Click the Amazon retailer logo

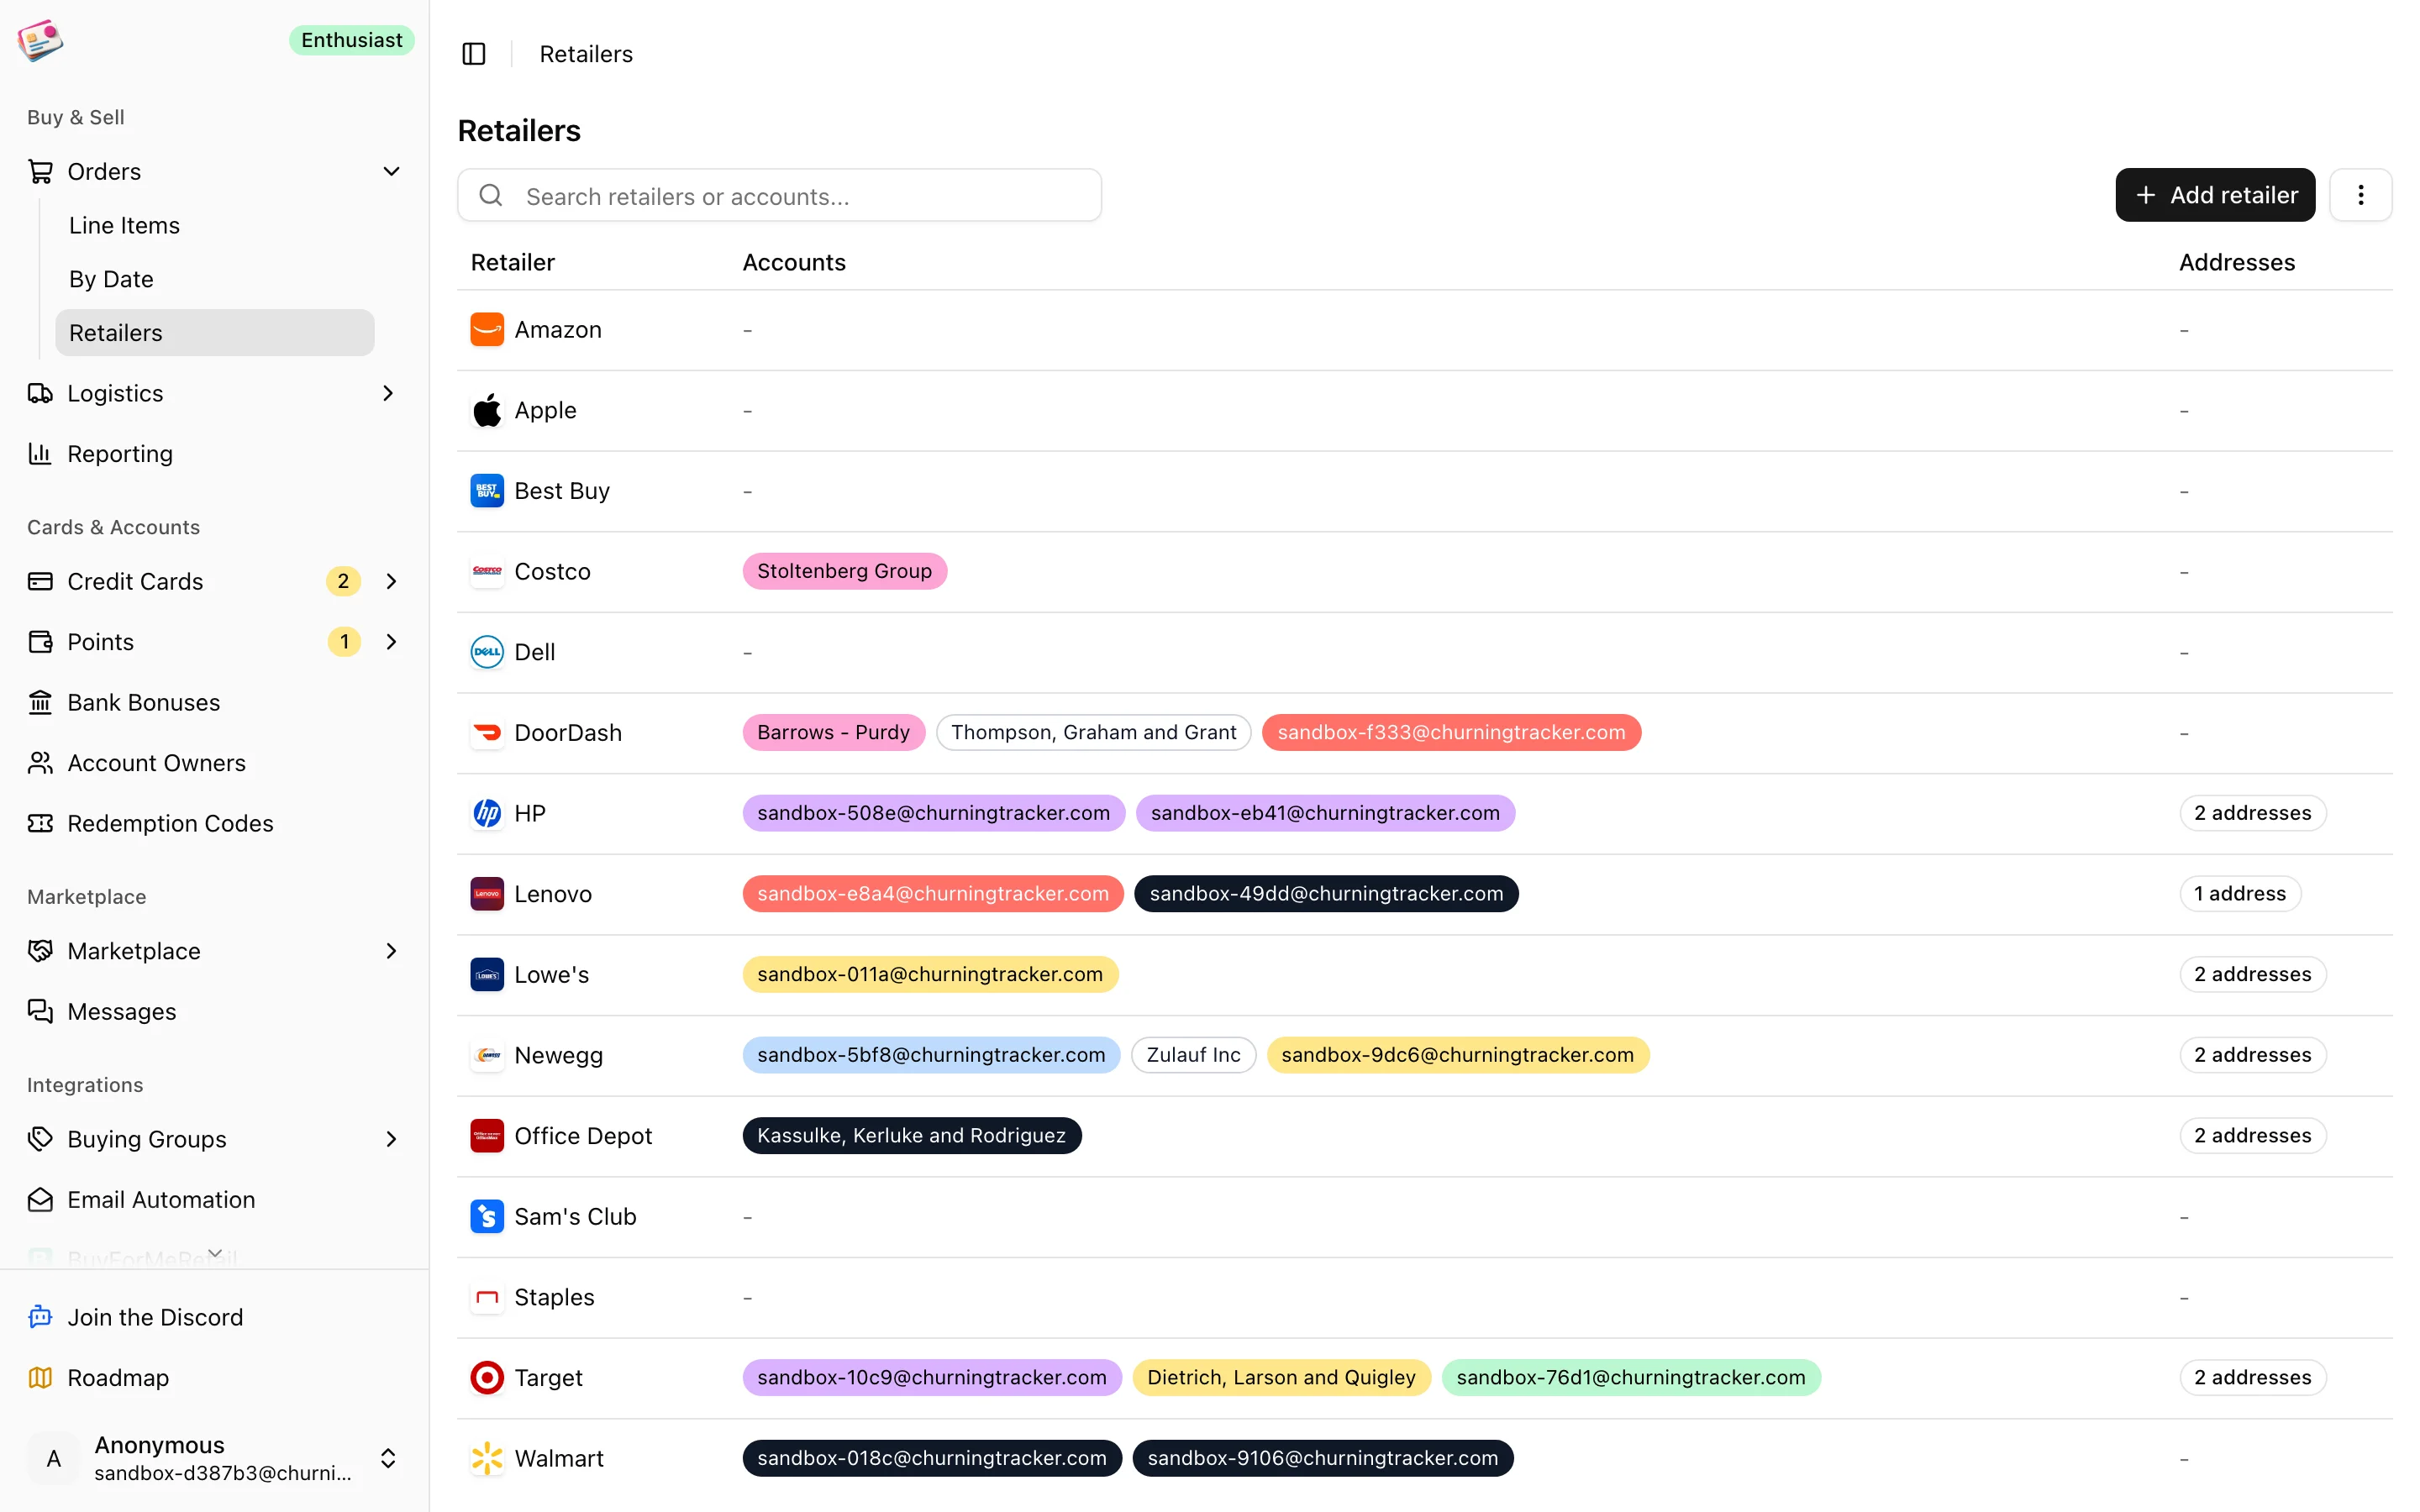point(487,330)
